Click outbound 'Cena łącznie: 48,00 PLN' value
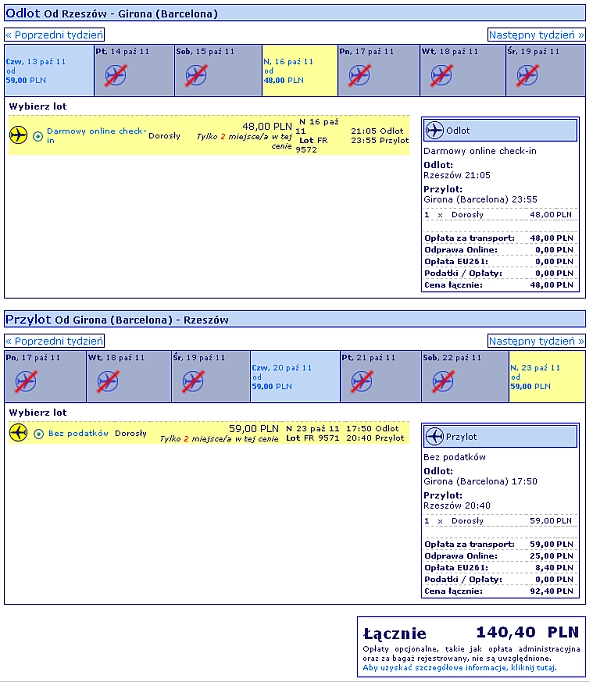Screen dimensions: 590x682 click(552, 285)
